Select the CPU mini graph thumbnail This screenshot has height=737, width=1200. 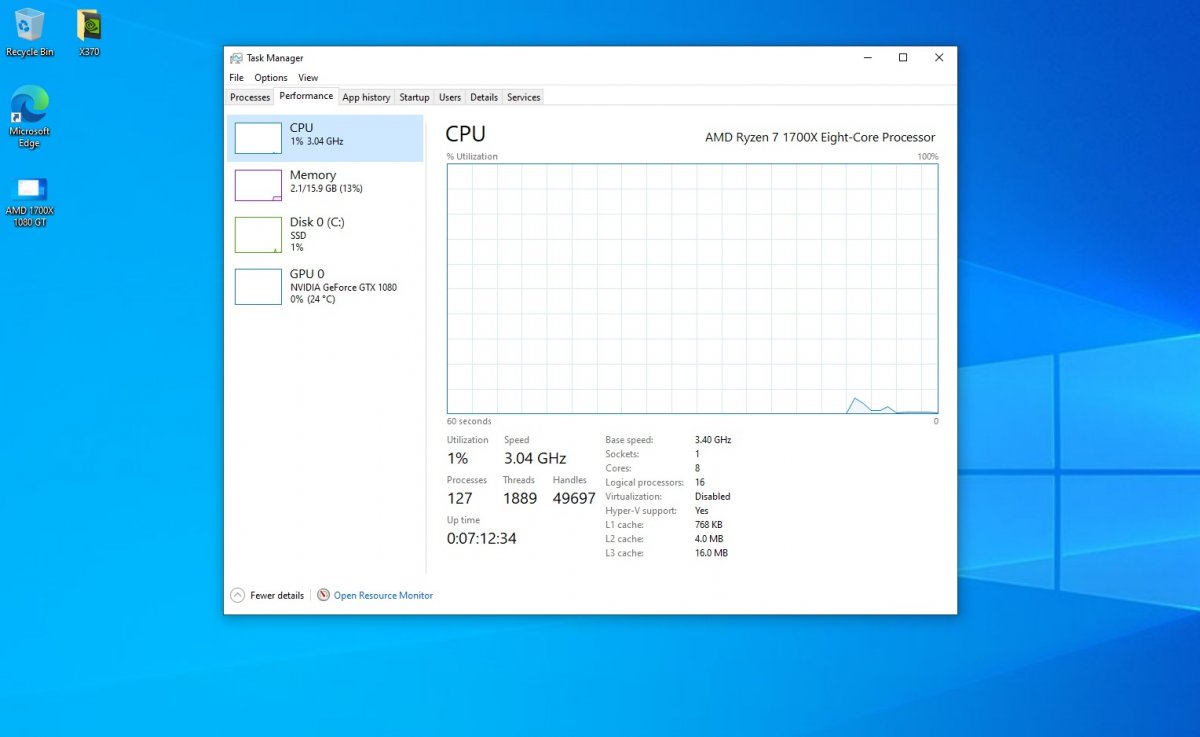pos(258,138)
